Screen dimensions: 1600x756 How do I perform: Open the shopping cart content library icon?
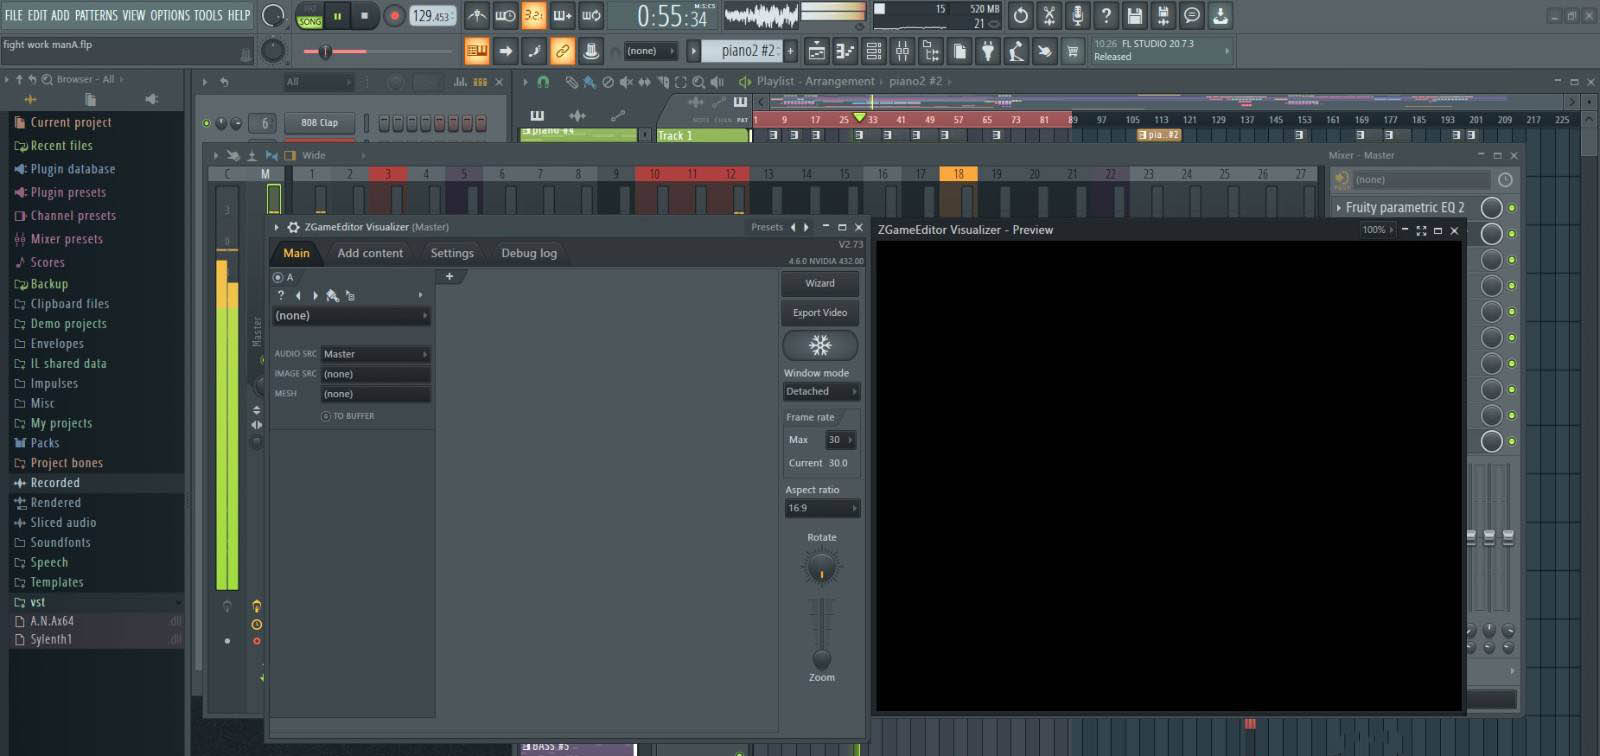click(x=1073, y=51)
